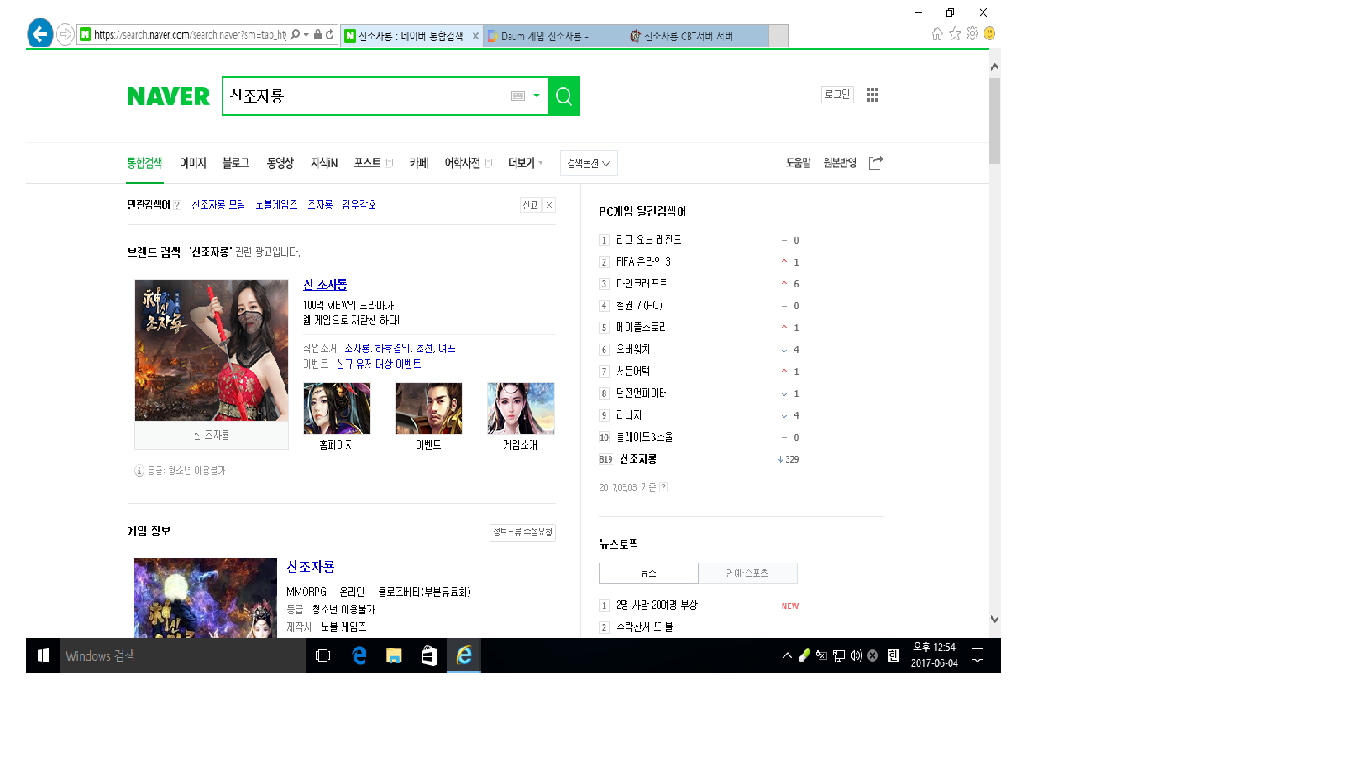
Task: Open the 신조자룡 title in 게임 정보
Action: point(310,567)
